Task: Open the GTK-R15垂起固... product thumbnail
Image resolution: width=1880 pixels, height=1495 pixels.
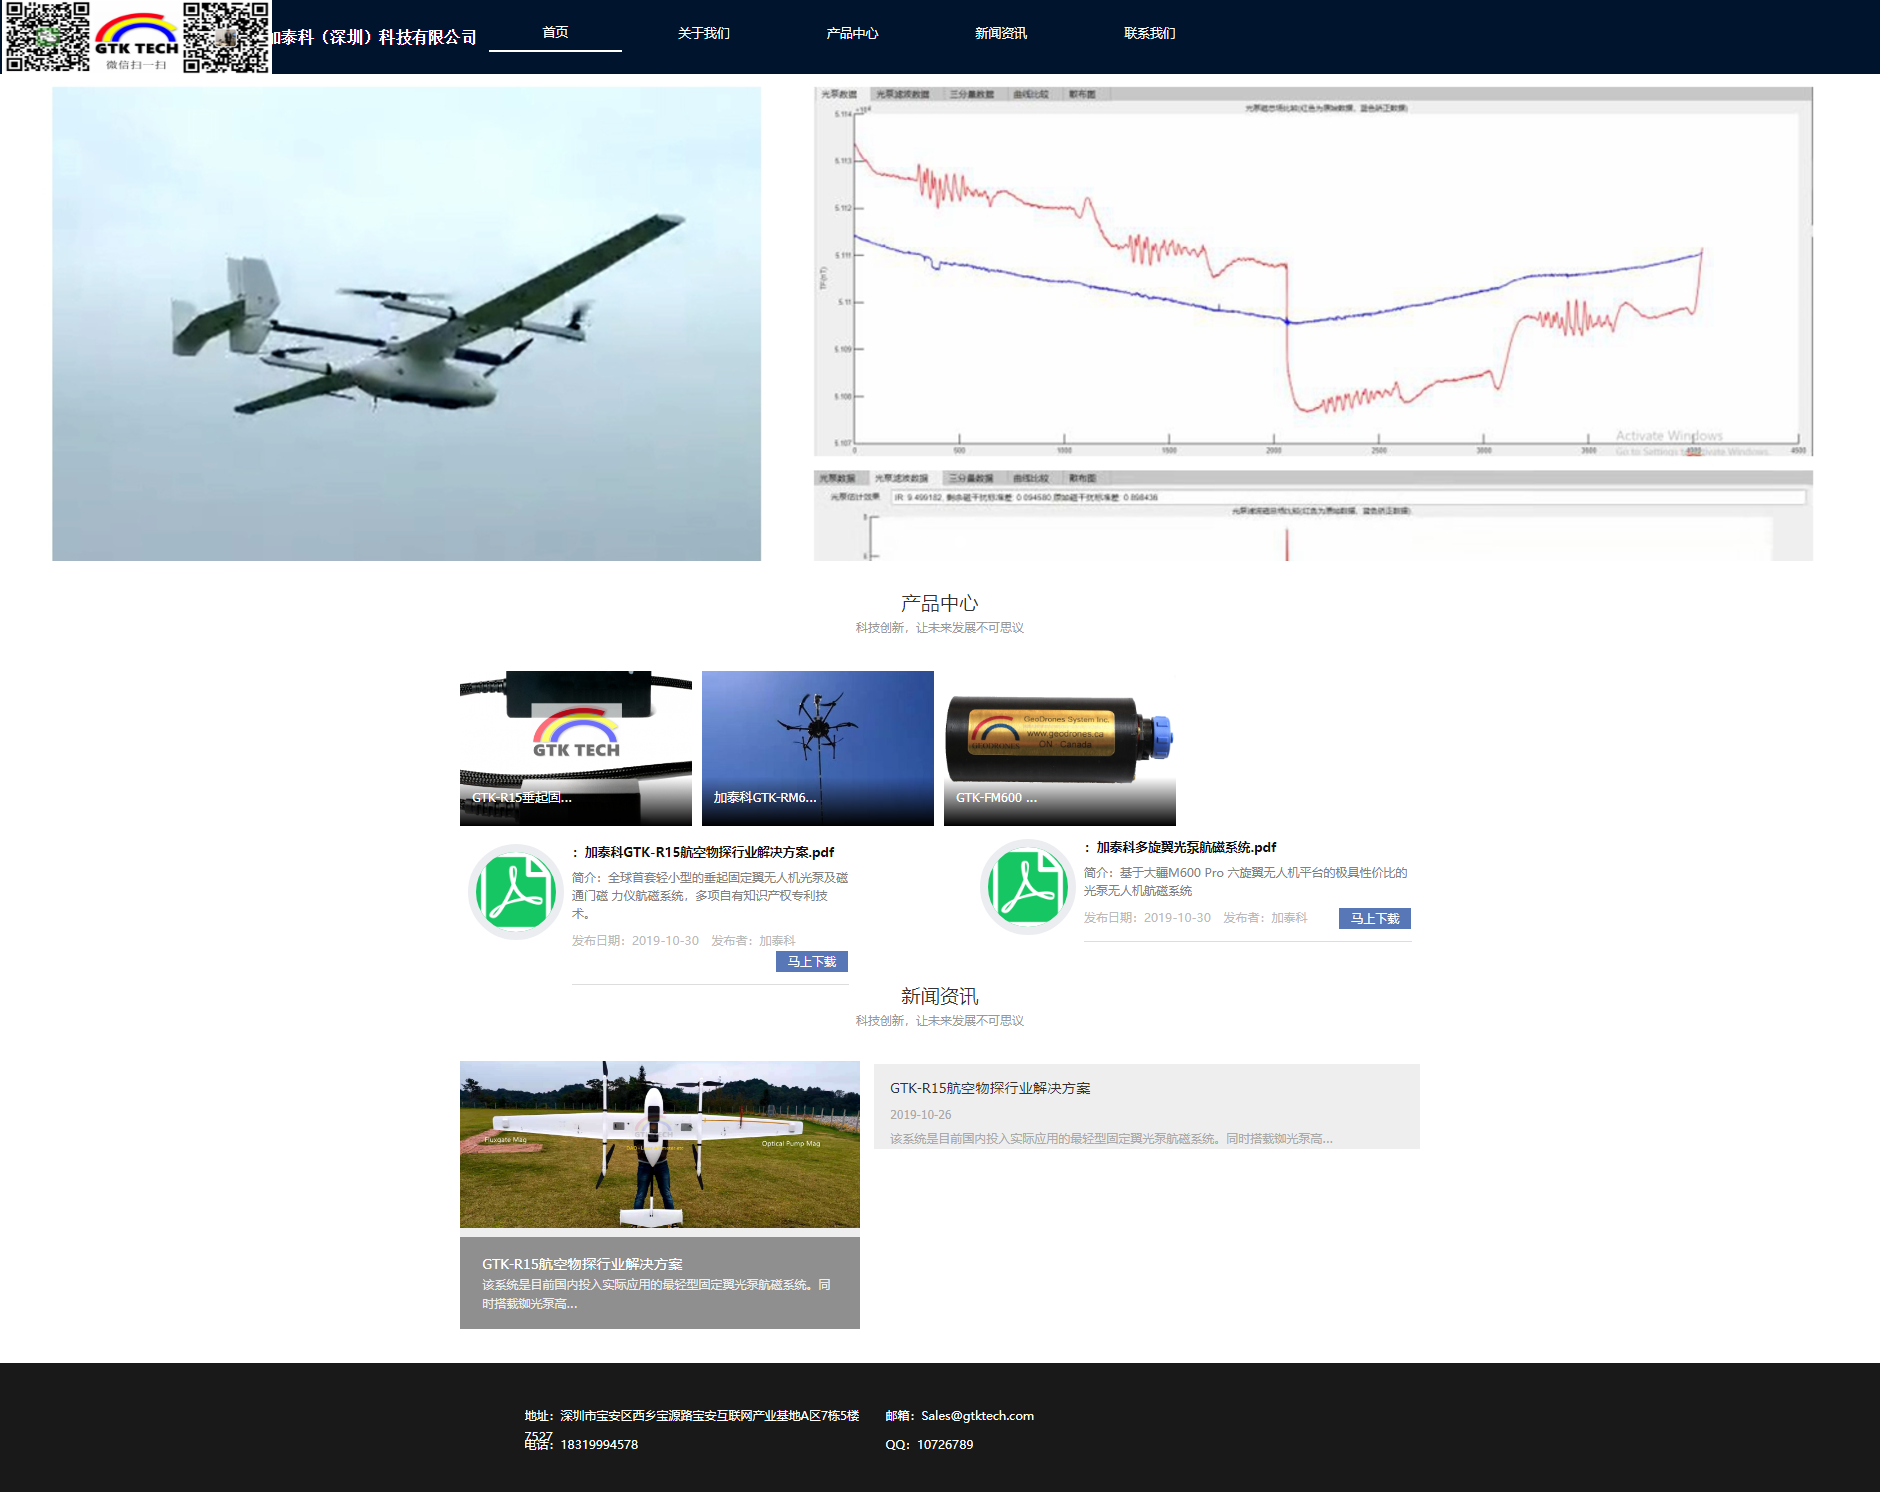Action: [575, 747]
